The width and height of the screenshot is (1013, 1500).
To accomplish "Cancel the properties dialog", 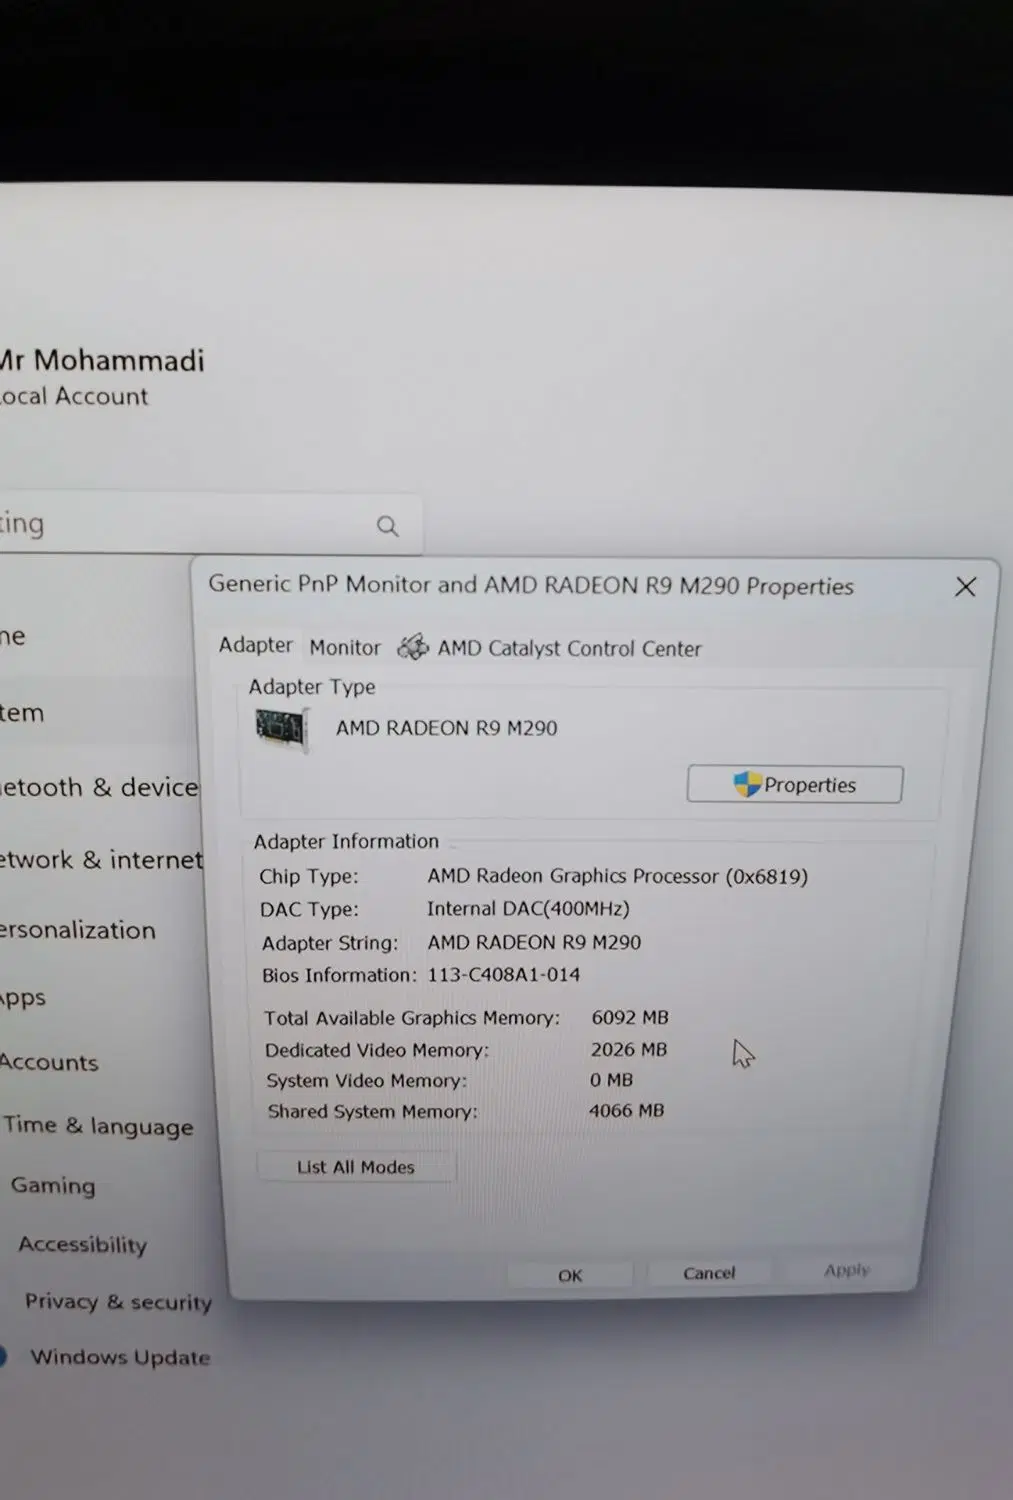I will 709,1273.
